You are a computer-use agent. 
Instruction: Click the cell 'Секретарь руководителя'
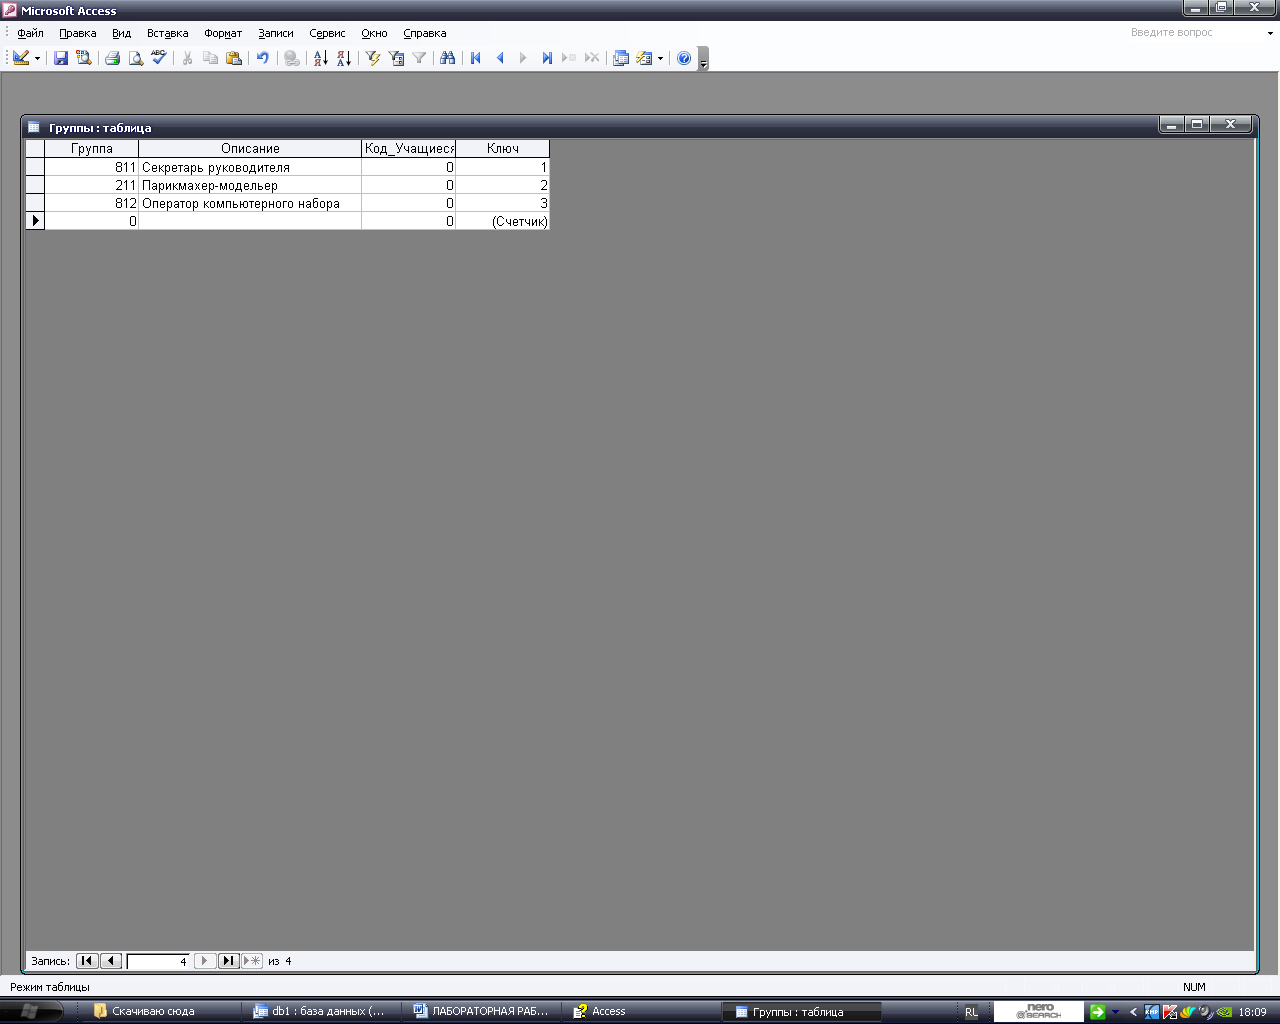(x=250, y=167)
